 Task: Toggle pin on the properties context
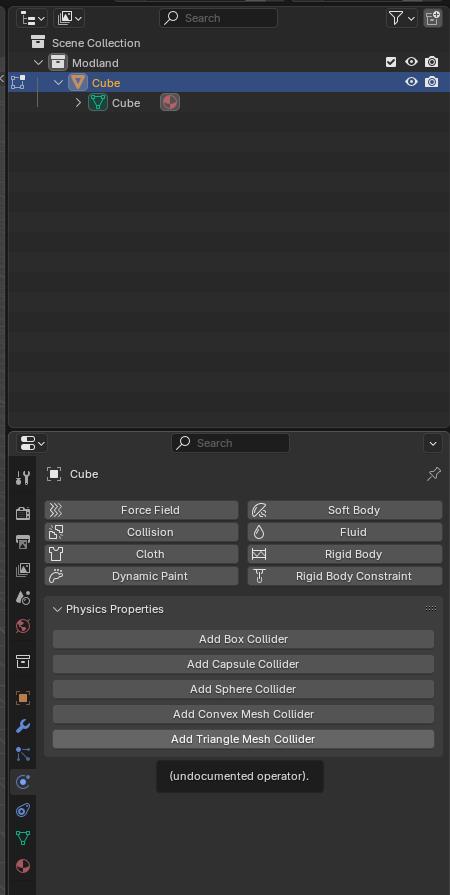coord(434,474)
